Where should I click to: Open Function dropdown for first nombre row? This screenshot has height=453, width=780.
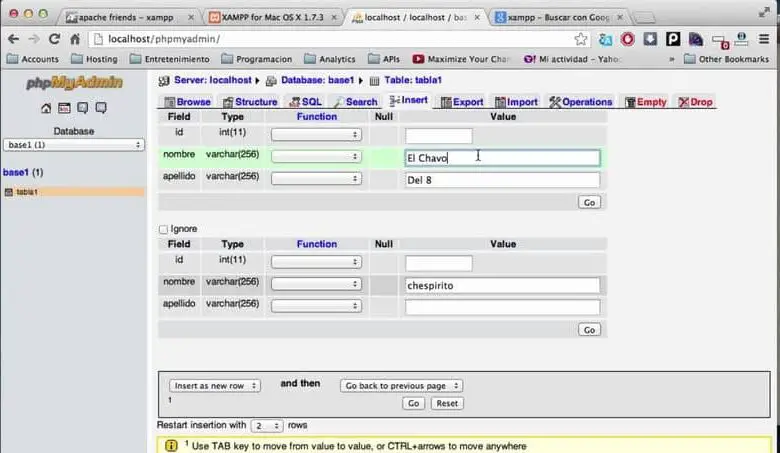pyautogui.click(x=316, y=157)
